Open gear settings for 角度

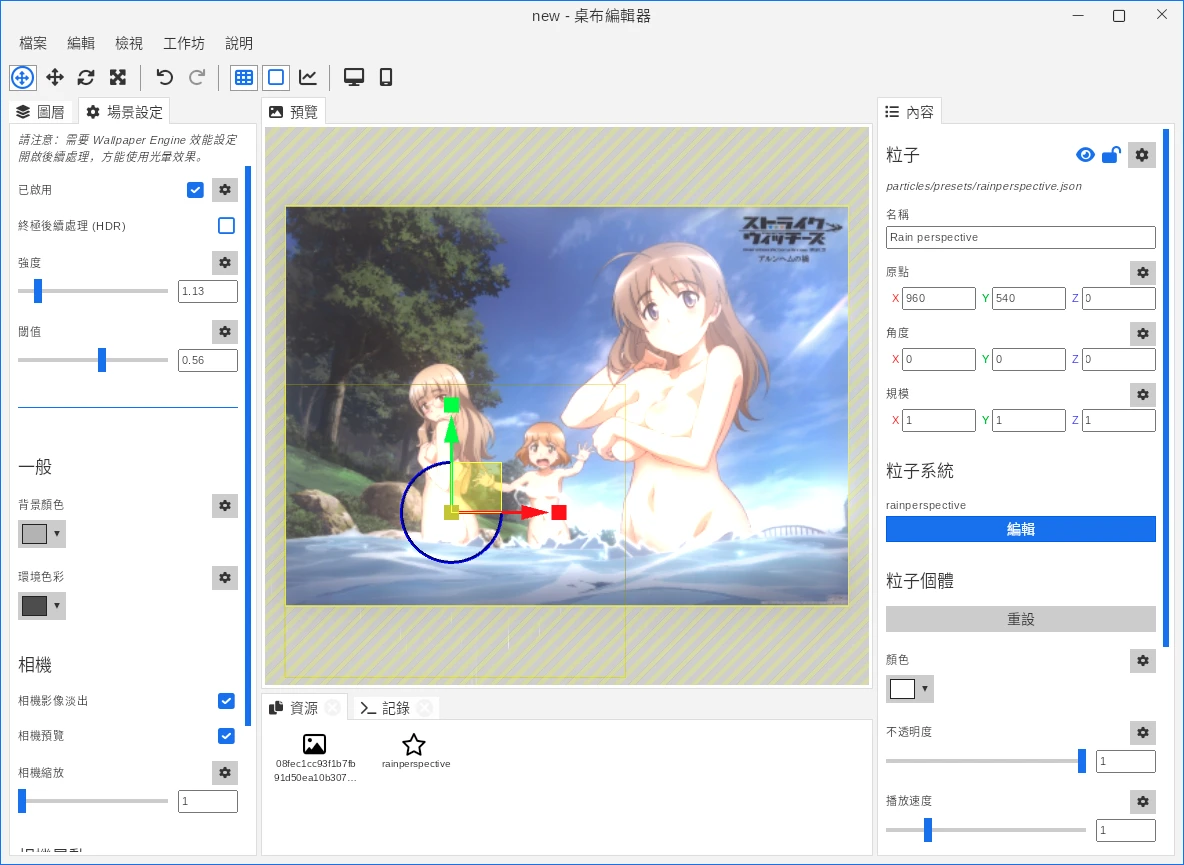(x=1142, y=333)
